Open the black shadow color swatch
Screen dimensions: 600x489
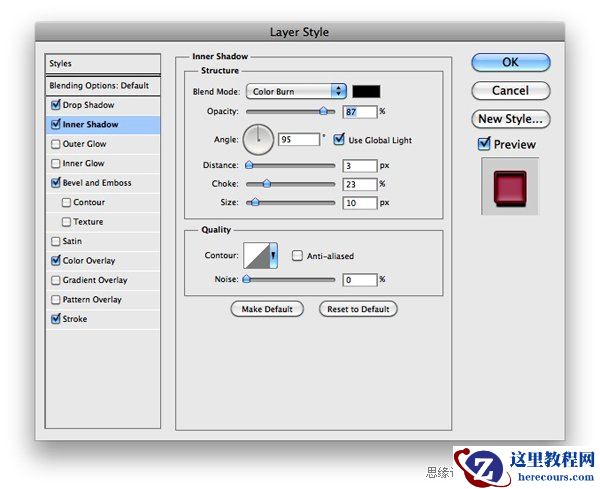(366, 91)
